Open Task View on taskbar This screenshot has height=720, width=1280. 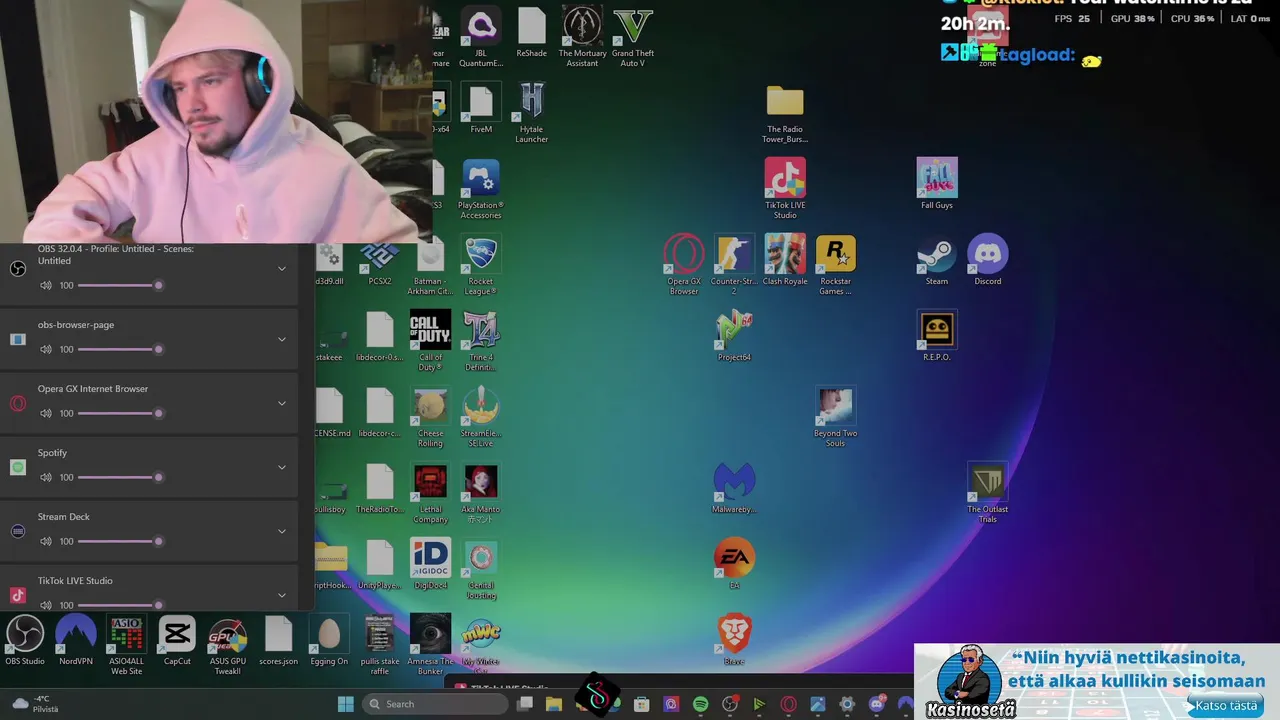point(525,704)
